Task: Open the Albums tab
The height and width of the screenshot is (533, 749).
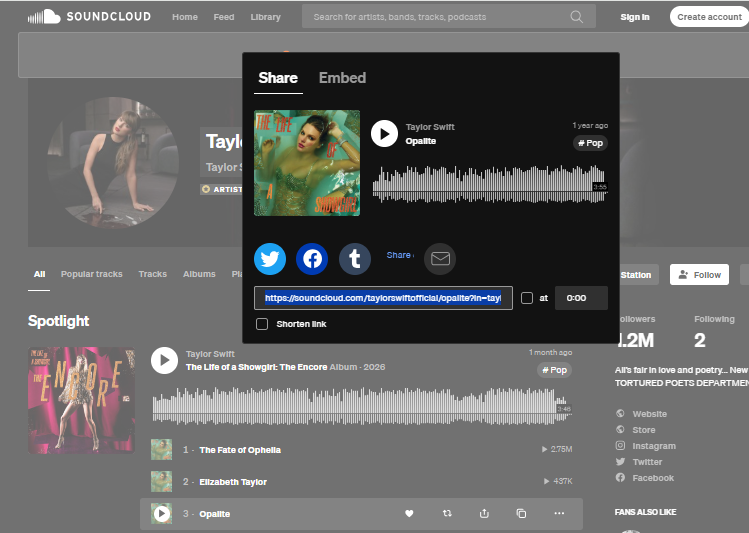Action: [199, 274]
